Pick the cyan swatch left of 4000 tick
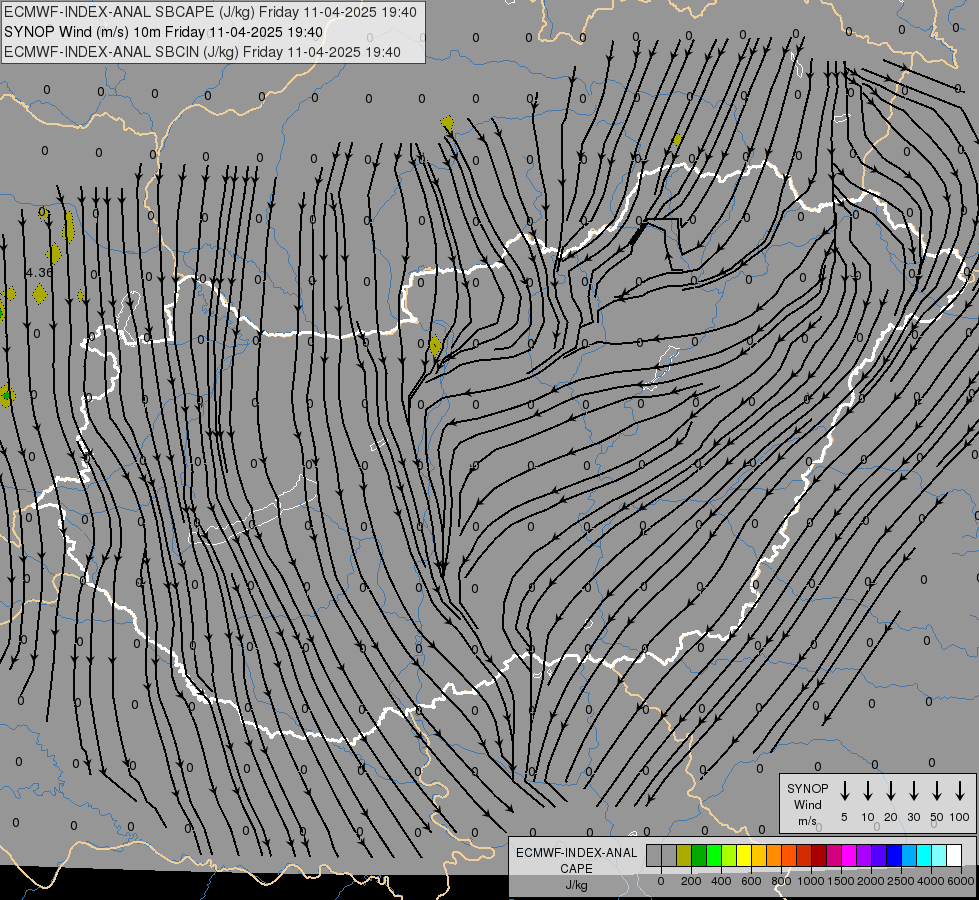The width and height of the screenshot is (979, 900). point(923,856)
